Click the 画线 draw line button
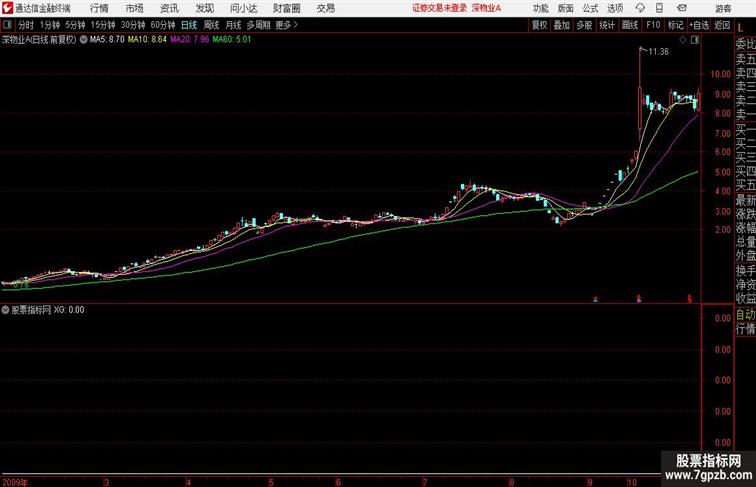This screenshot has width=756, height=487. [x=630, y=25]
